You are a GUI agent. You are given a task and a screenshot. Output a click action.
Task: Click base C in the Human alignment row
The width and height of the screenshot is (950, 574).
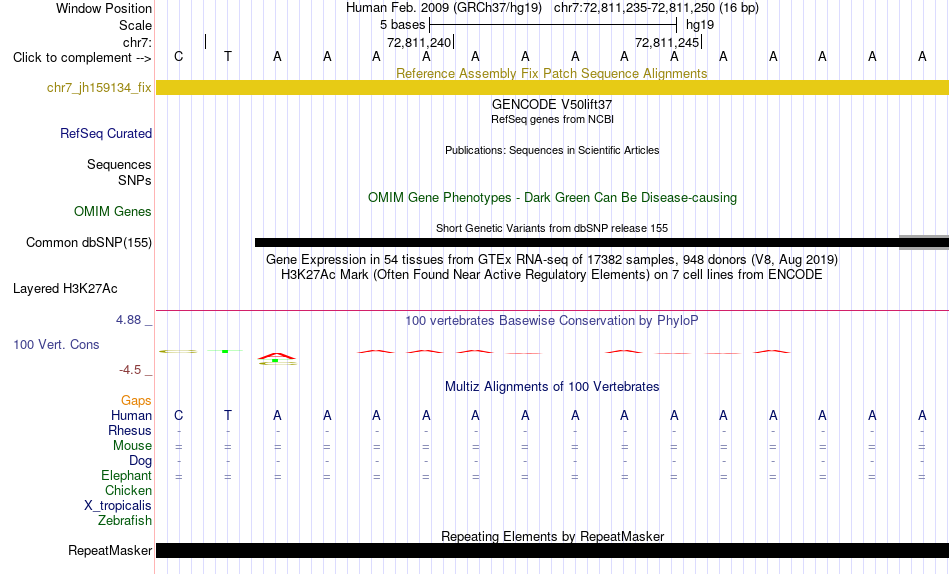(178, 415)
